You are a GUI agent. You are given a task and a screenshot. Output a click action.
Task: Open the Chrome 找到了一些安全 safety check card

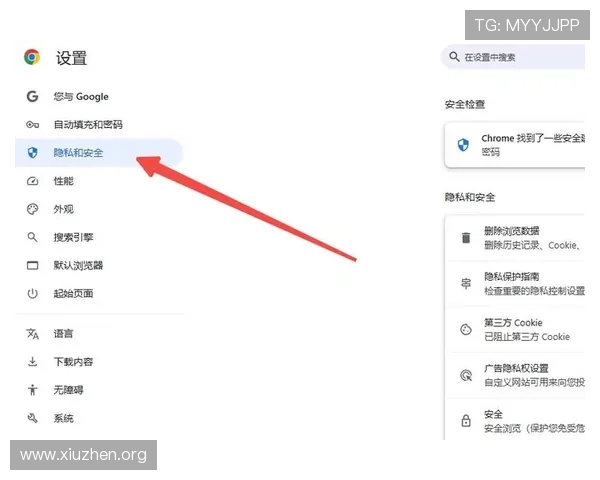515,145
